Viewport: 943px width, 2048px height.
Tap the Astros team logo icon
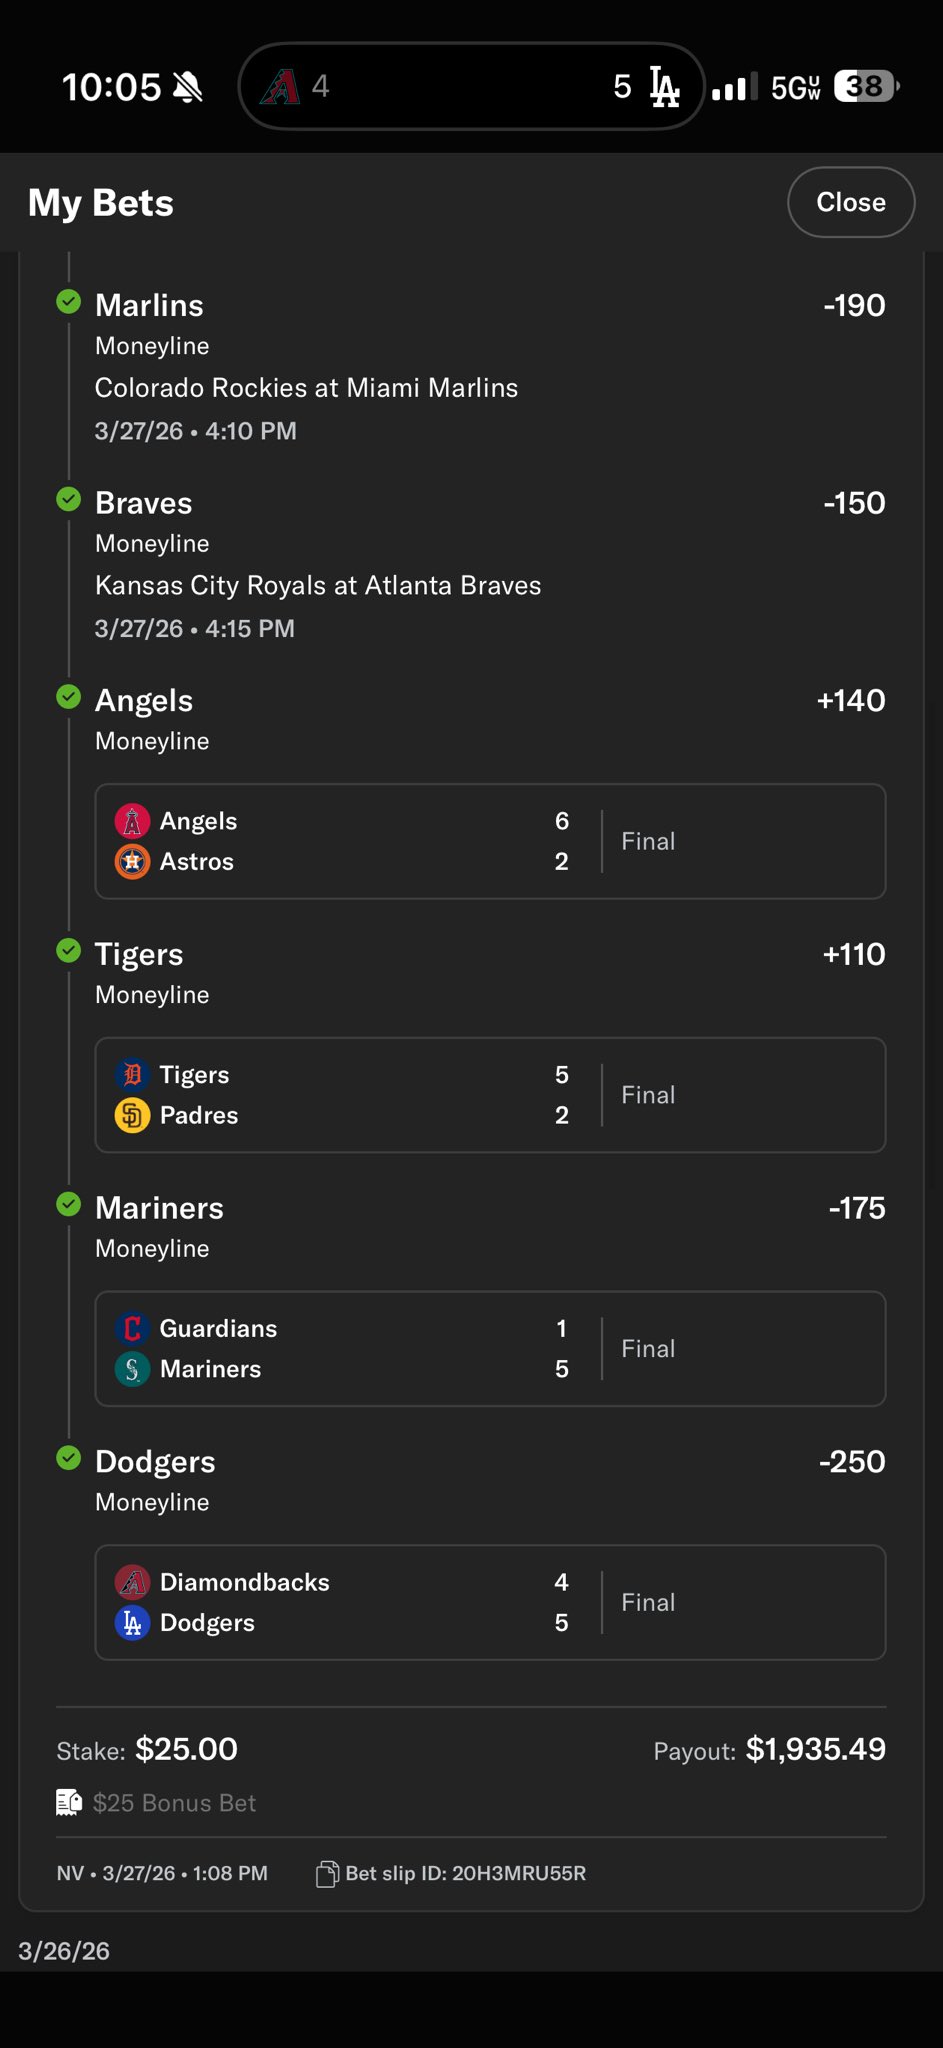pyautogui.click(x=132, y=861)
